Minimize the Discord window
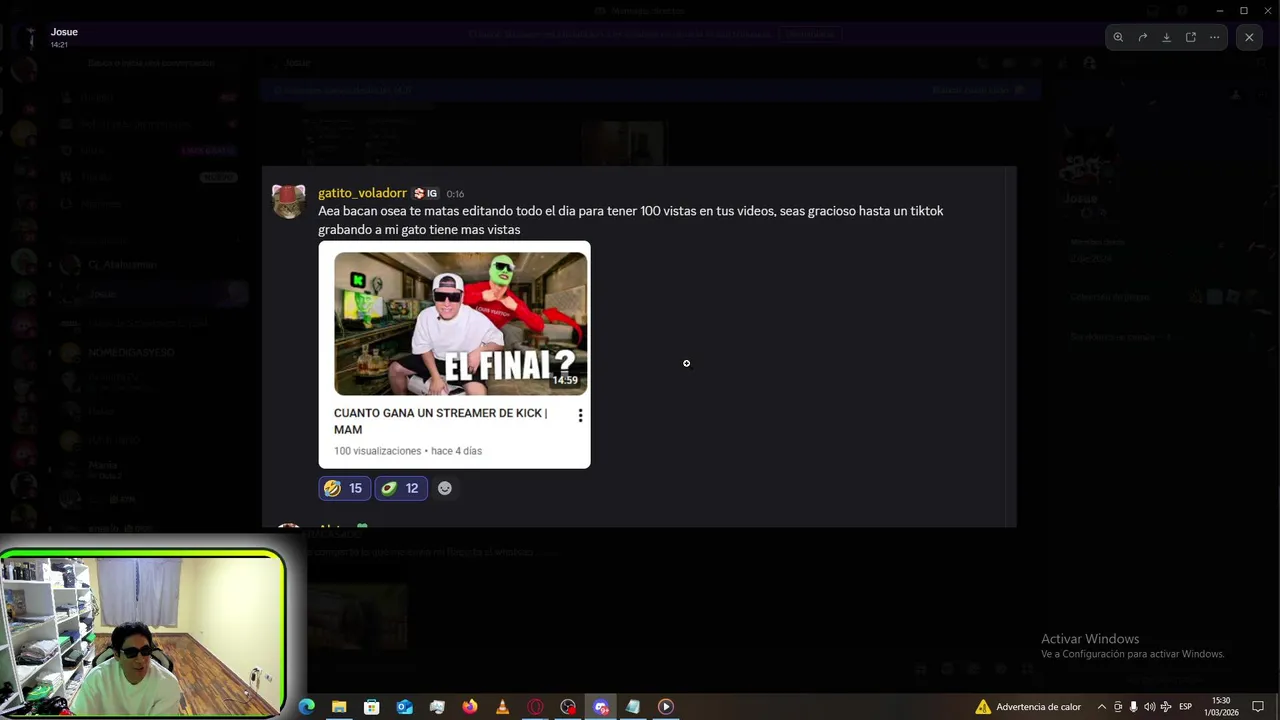Viewport: 1280px width, 720px height. point(1220,10)
